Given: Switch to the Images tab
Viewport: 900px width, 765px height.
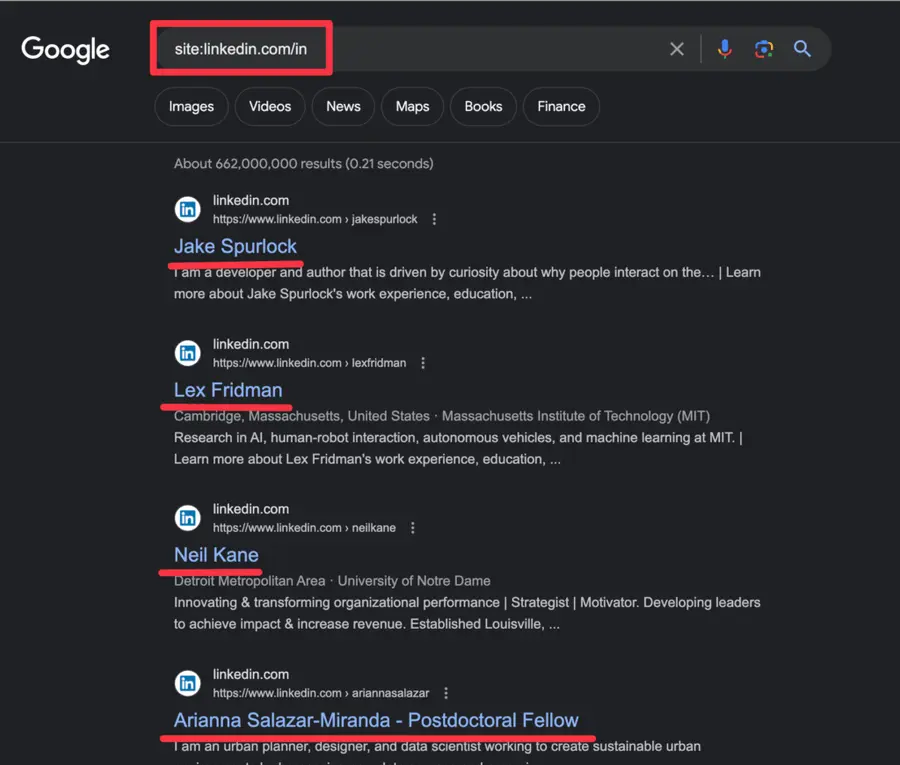Looking at the screenshot, I should point(191,106).
